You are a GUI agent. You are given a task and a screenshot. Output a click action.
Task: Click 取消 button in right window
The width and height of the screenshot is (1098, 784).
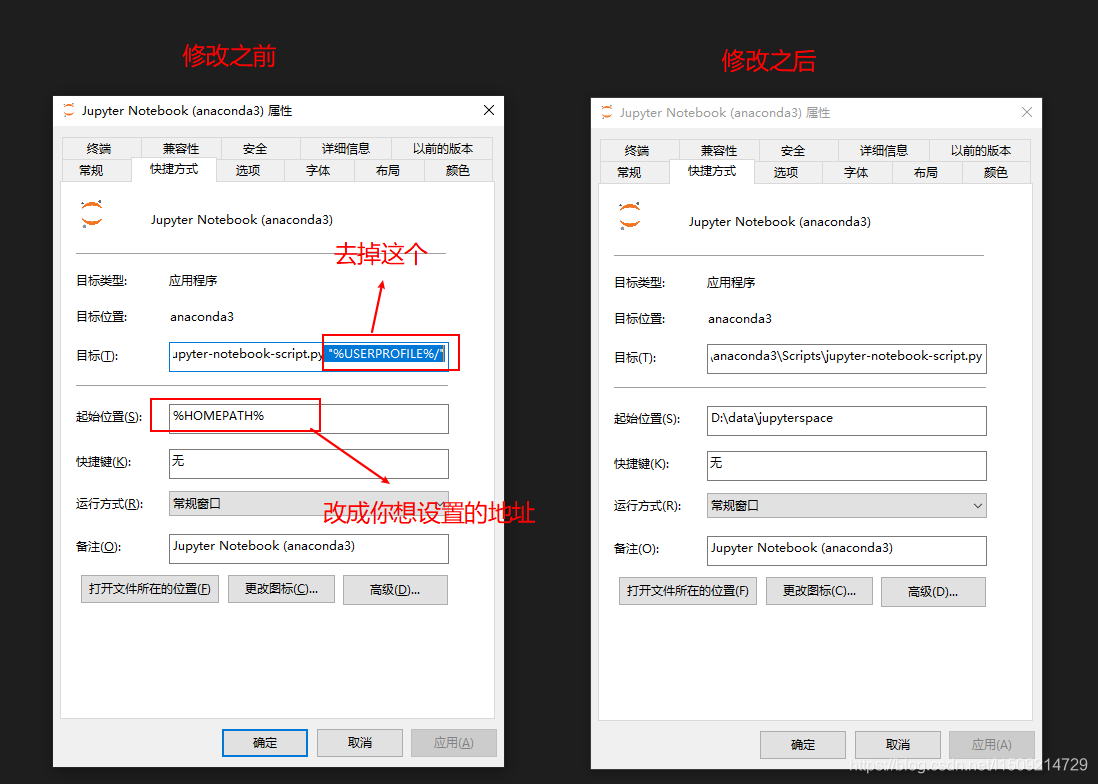pyautogui.click(x=898, y=745)
